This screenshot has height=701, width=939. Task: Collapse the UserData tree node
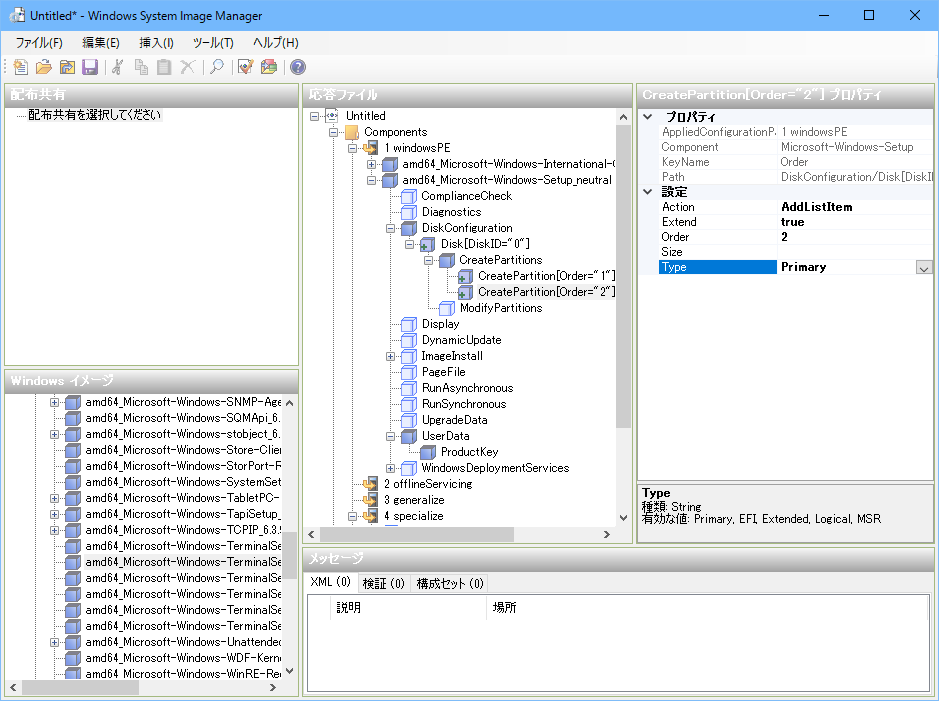click(390, 436)
